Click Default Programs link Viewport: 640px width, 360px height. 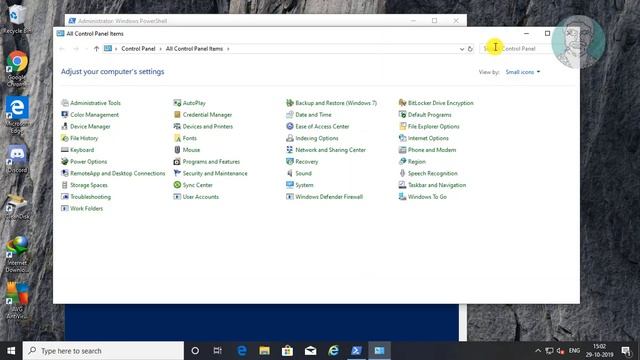[429, 115]
